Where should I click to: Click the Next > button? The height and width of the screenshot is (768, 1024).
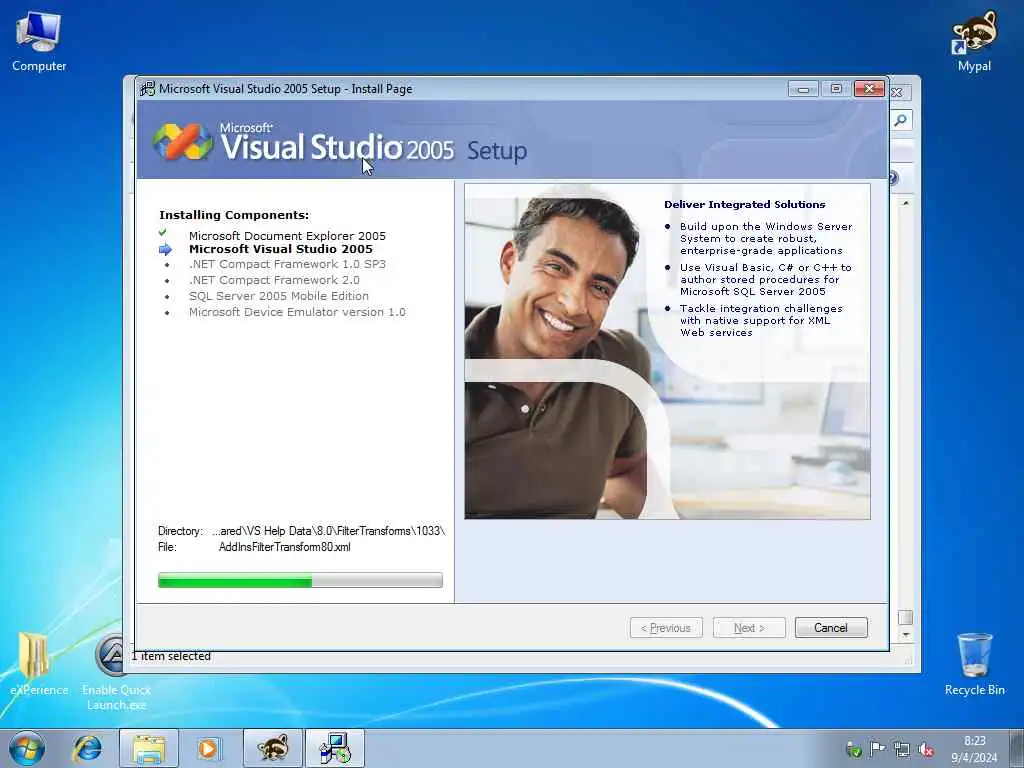(749, 628)
